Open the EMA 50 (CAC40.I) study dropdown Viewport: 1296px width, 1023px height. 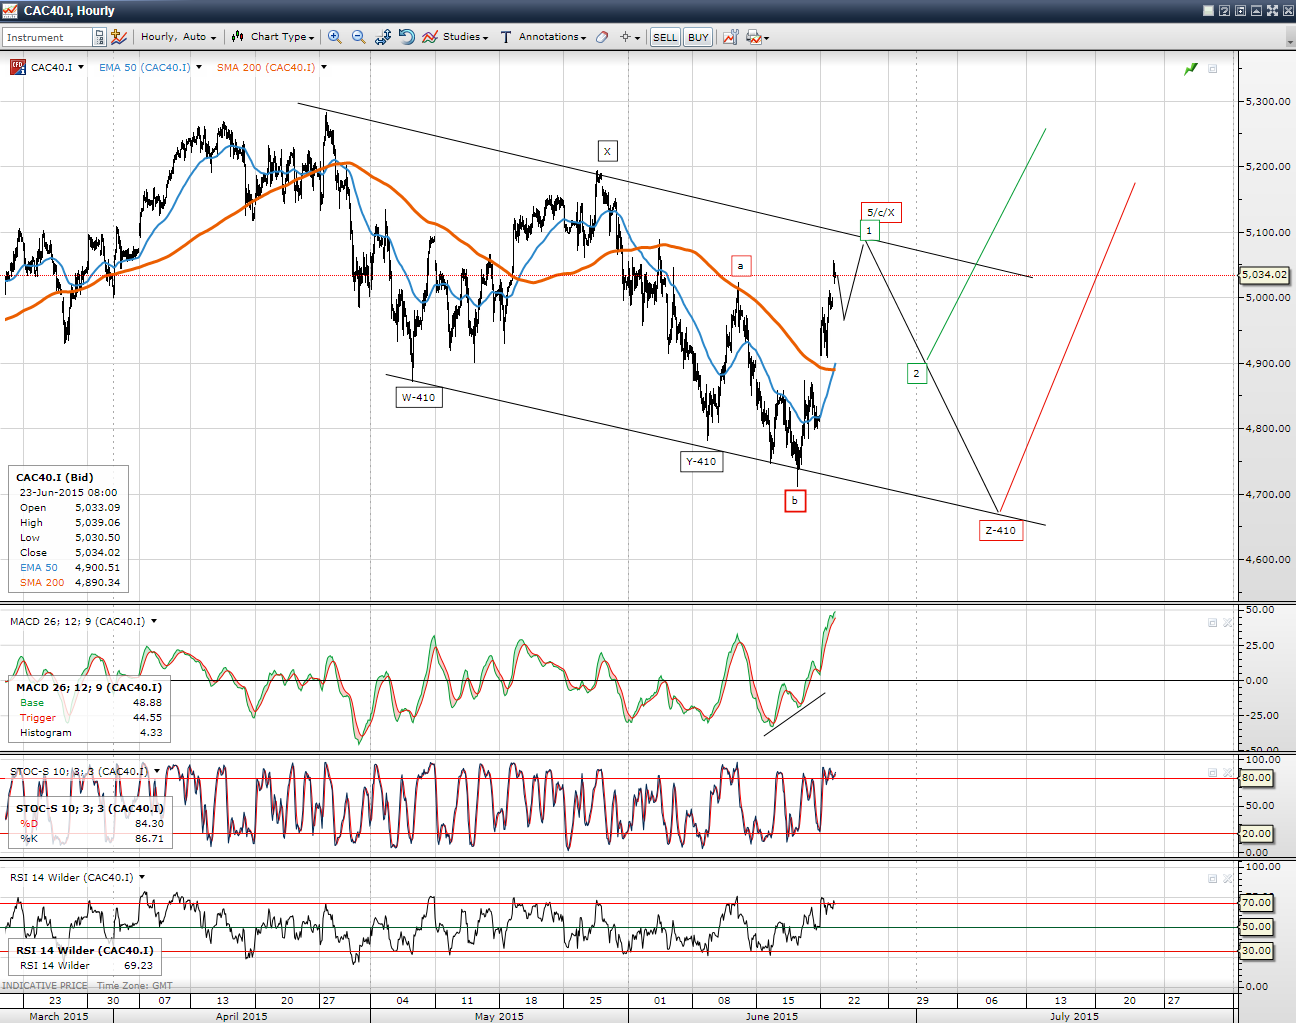pos(199,67)
